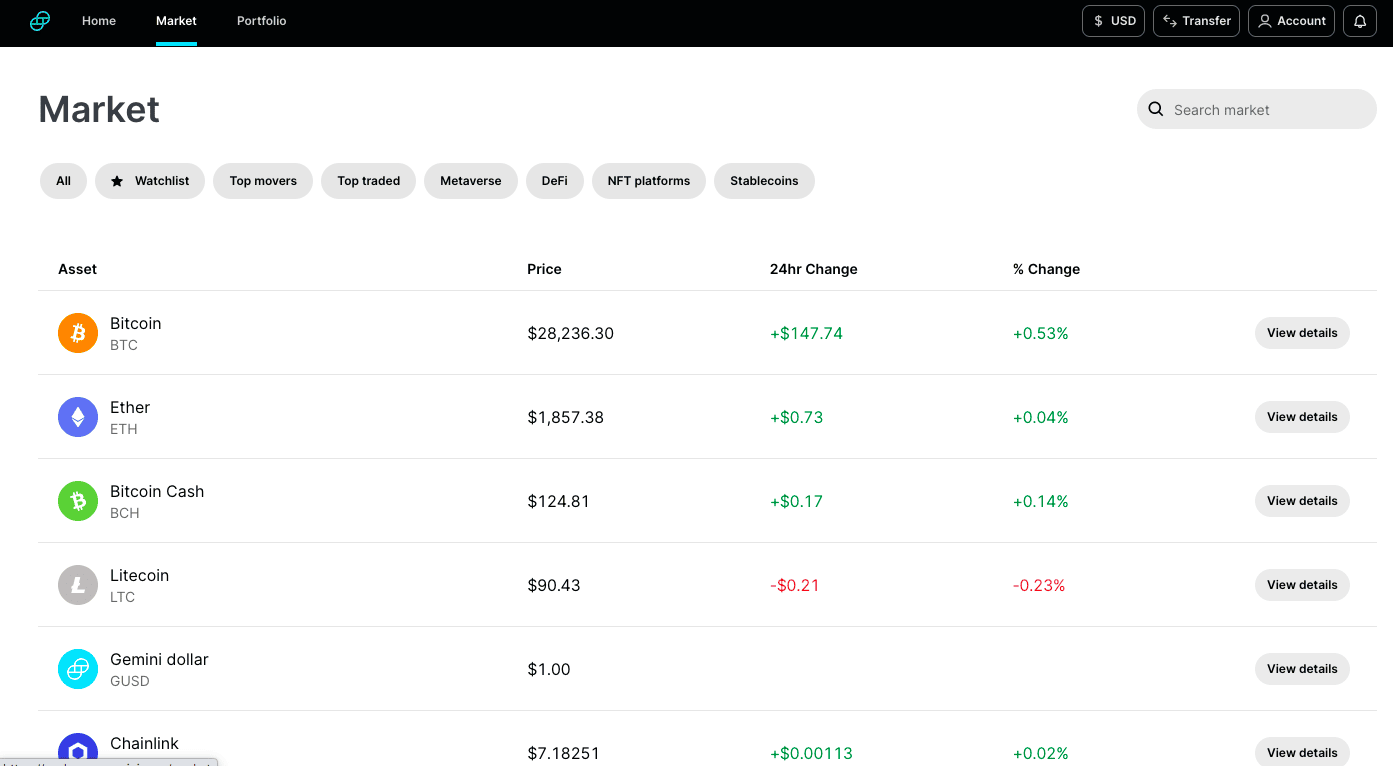1393x766 pixels.
Task: Select the All filter chip
Action: [x=63, y=181]
